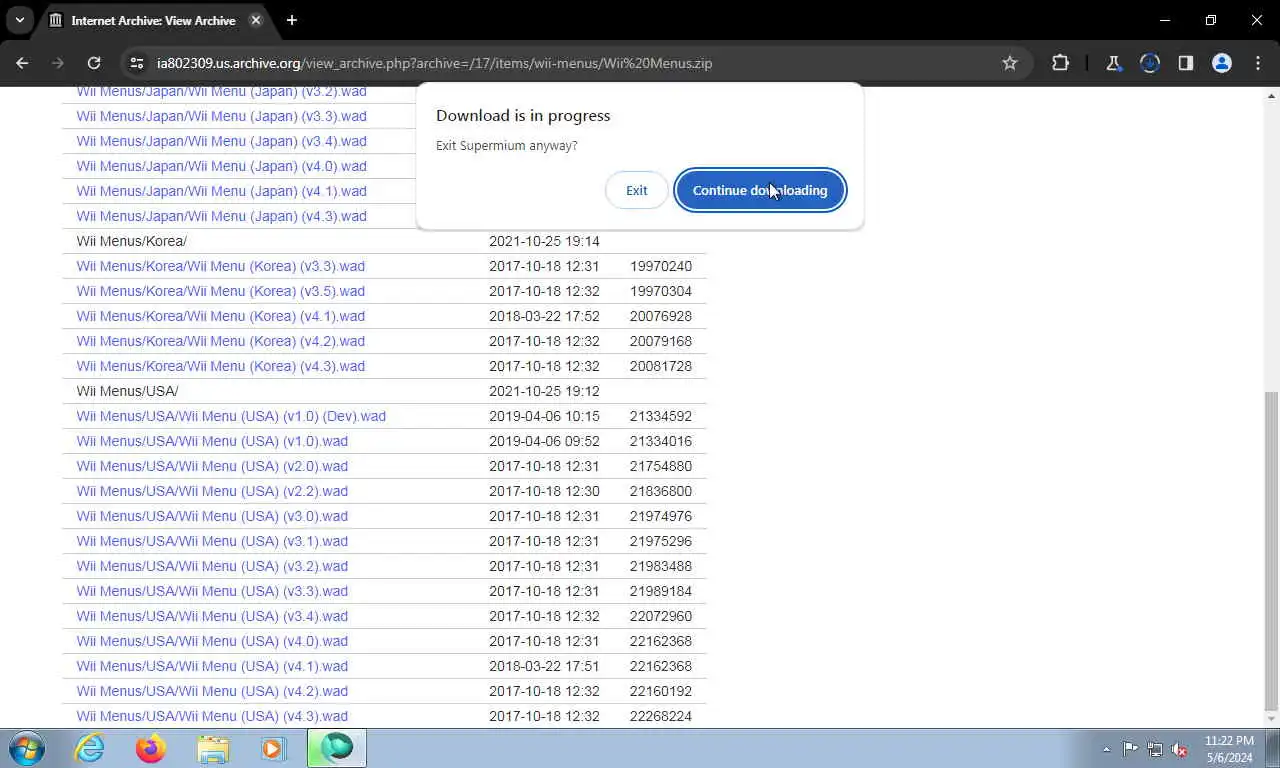This screenshot has height=768, width=1280.
Task: Open the Extensions puzzle icon
Action: click(1060, 63)
